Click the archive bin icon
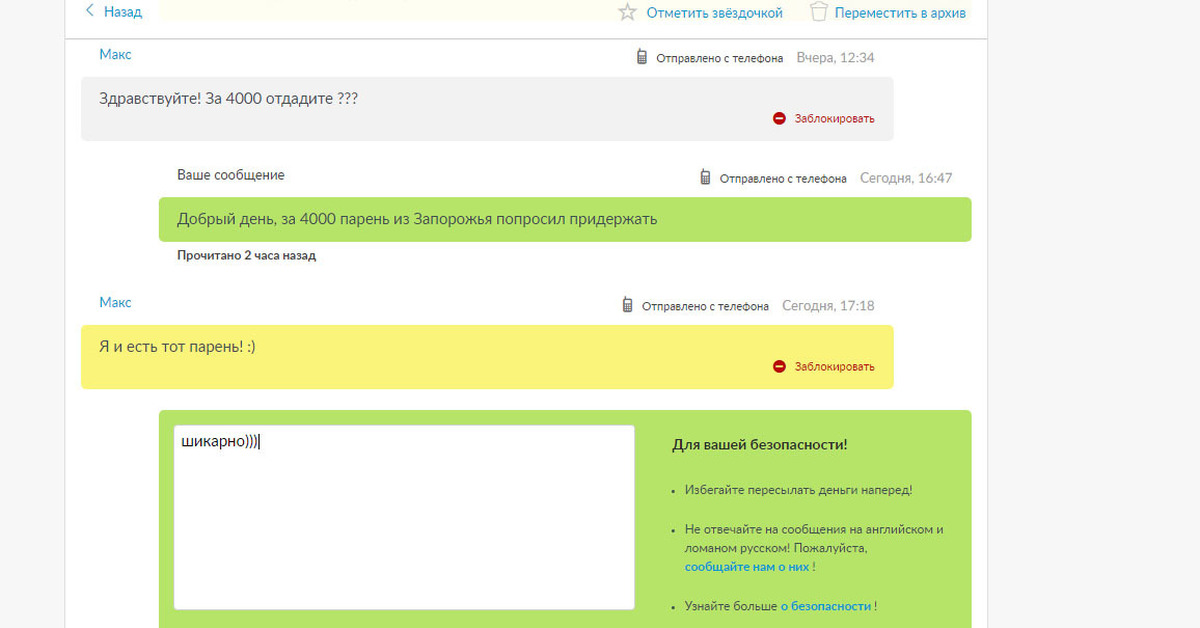Image resolution: width=1200 pixels, height=628 pixels. 819,12
